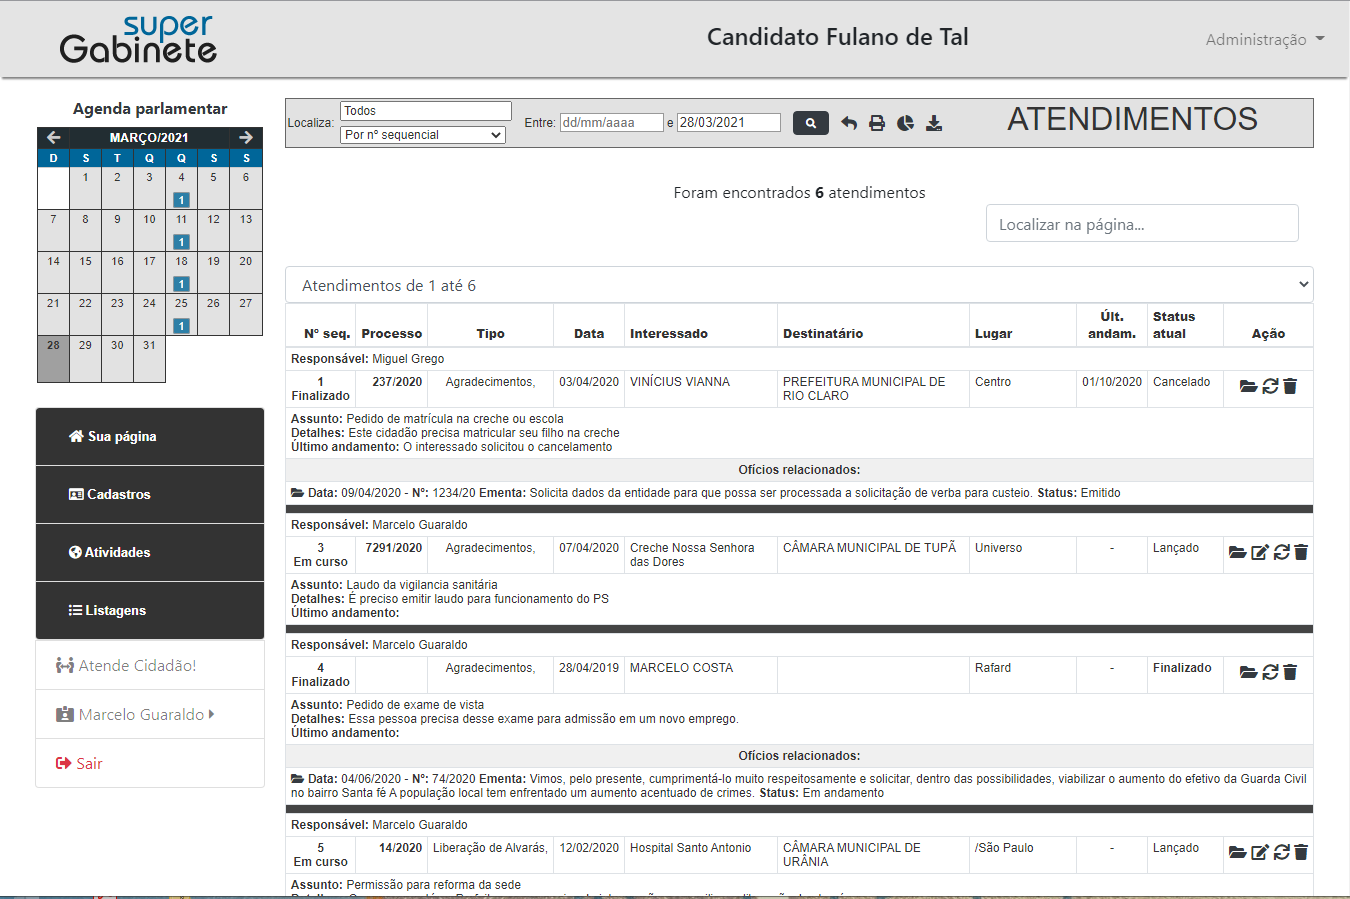
Task: Edit the Creche Nossa Senhora atendimento
Action: point(1259,552)
